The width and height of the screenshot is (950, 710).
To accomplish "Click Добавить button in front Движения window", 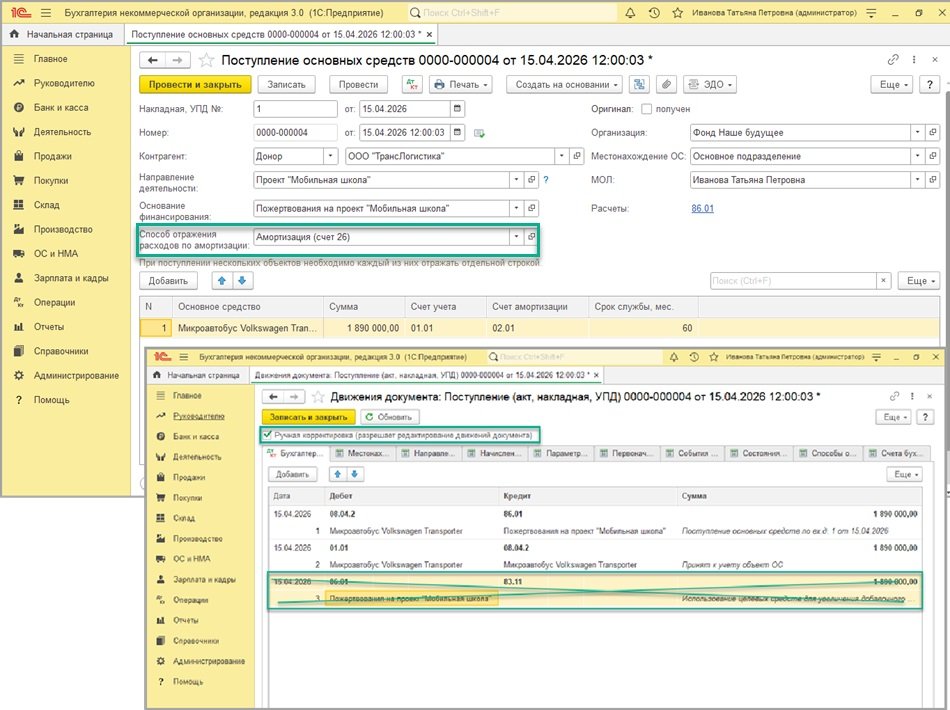I will pos(293,474).
